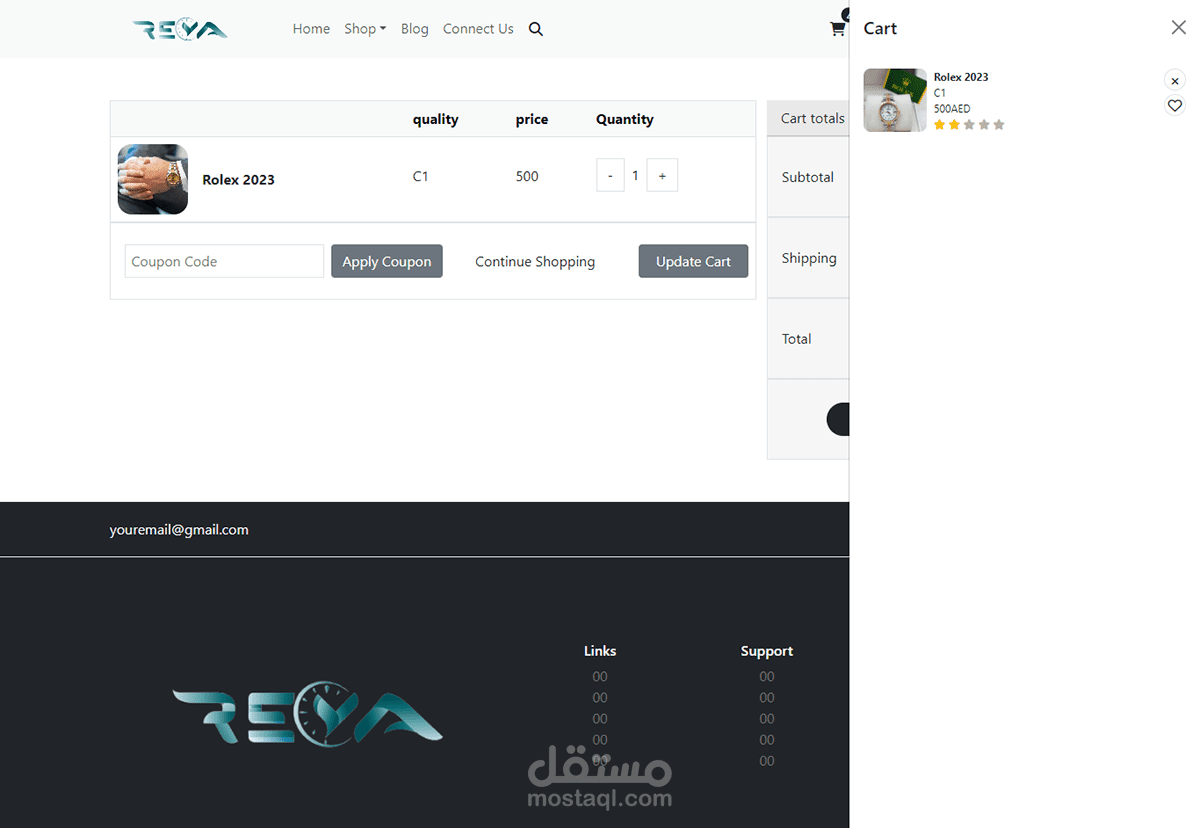This screenshot has width=1200, height=828.
Task: Close the Cart side panel
Action: 1178,27
